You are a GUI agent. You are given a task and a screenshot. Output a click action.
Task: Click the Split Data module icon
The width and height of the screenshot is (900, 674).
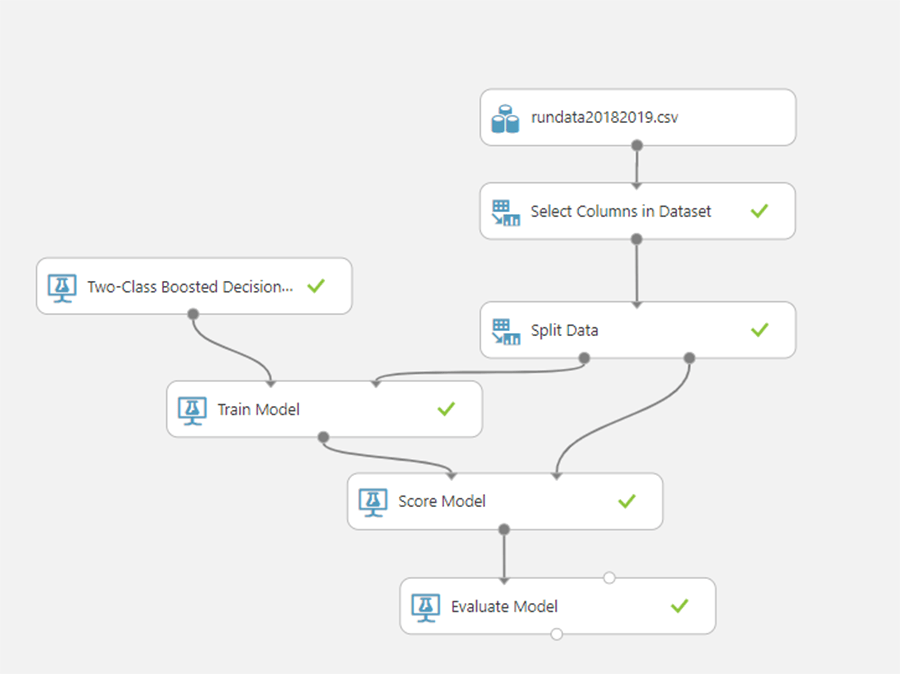point(506,331)
